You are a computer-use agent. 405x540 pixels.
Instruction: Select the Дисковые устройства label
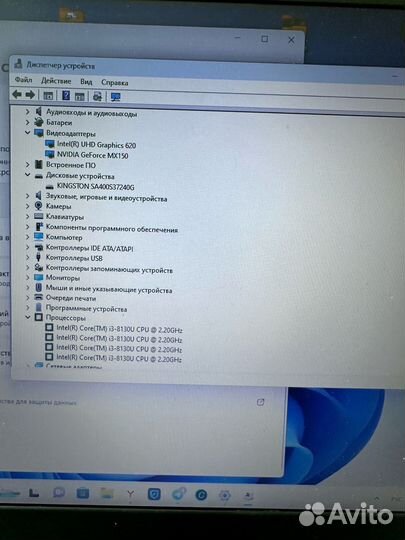click(x=80, y=176)
